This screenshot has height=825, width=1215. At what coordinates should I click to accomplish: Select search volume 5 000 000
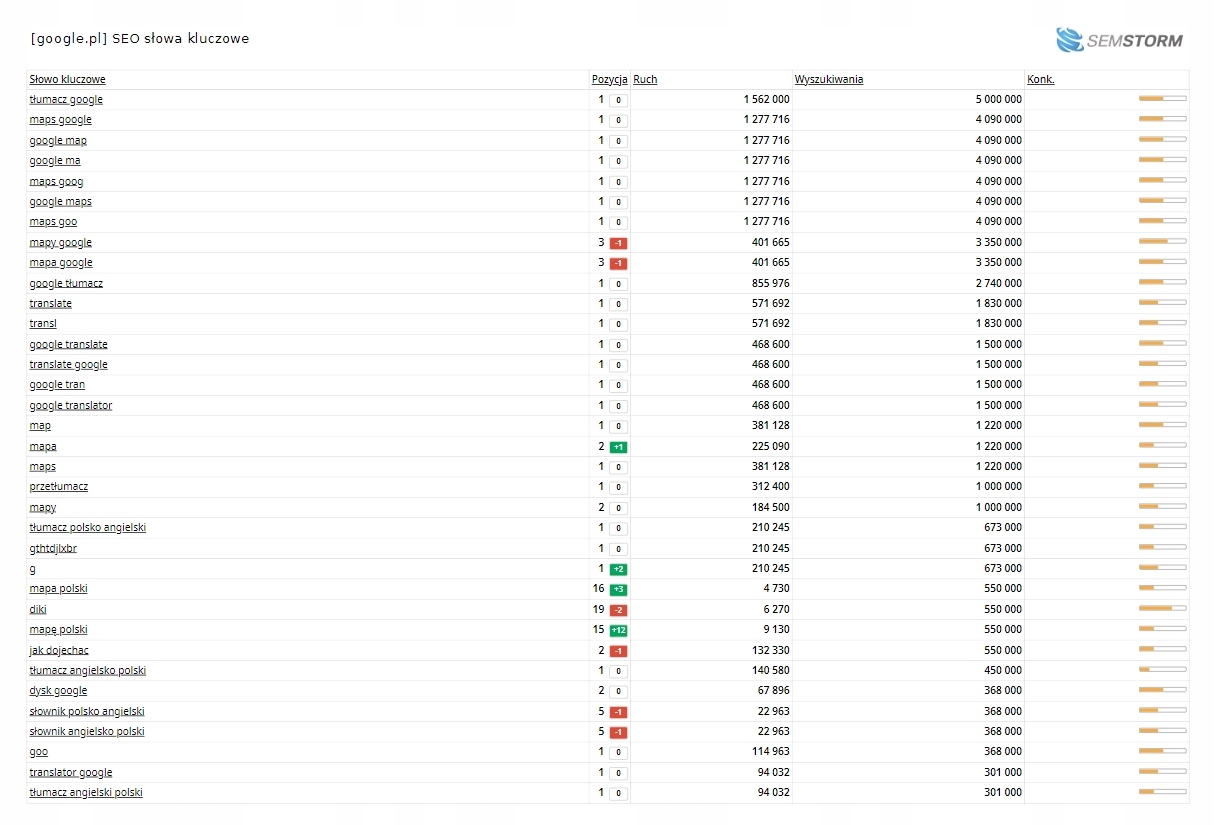[x=999, y=100]
